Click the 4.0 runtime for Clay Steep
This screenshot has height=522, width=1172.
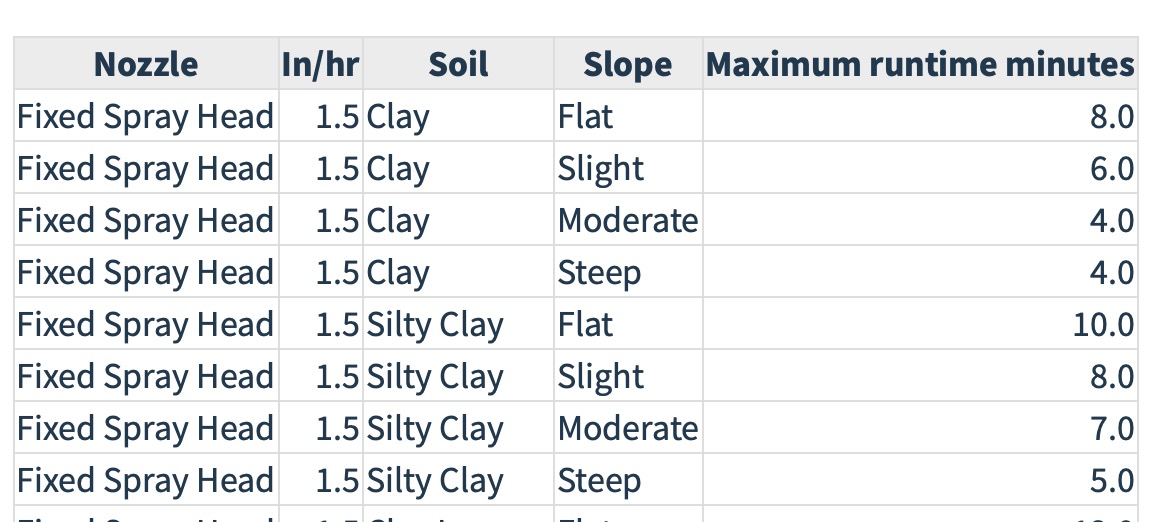[920, 272]
